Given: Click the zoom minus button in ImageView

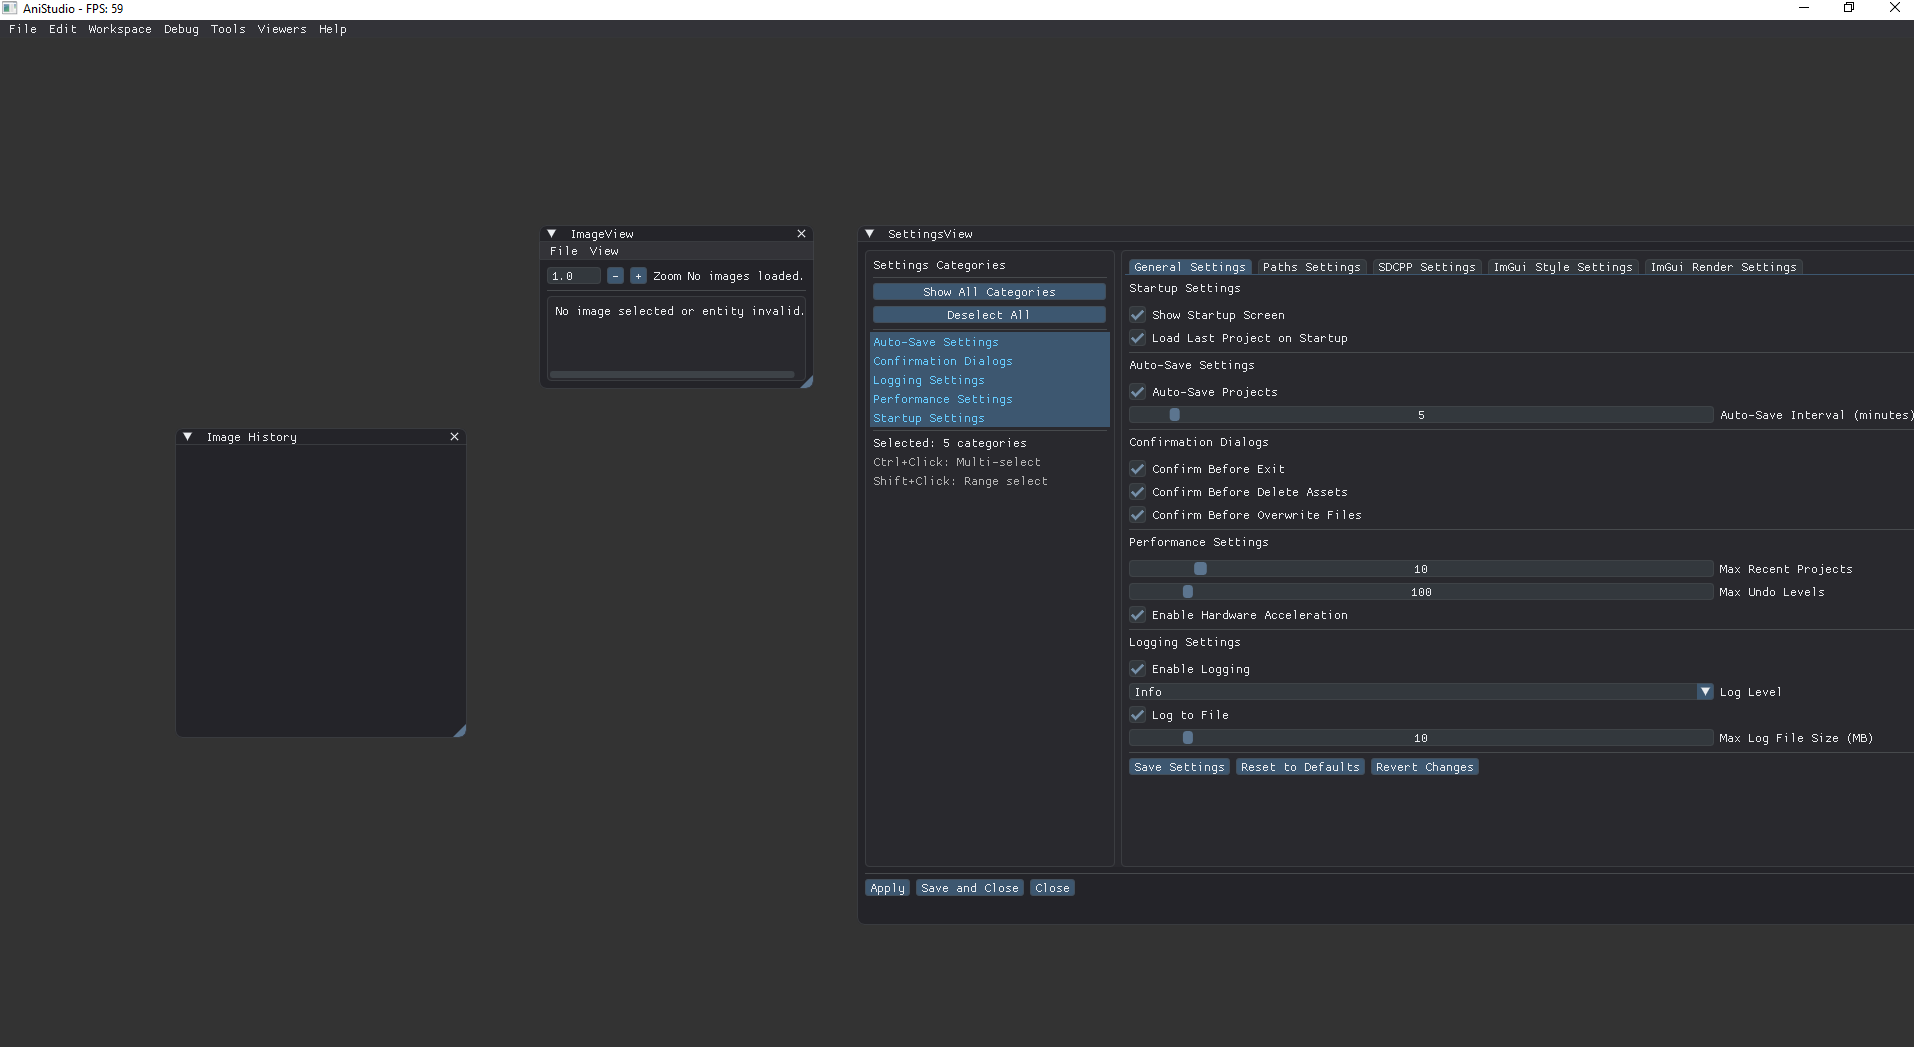Looking at the screenshot, I should point(616,276).
